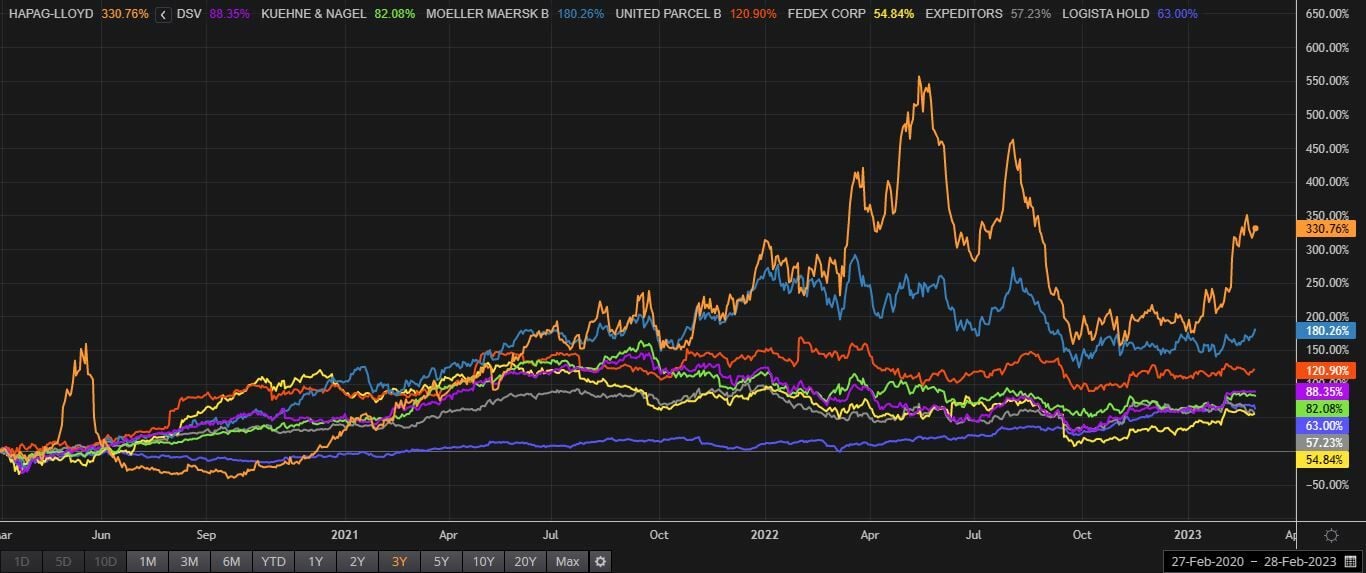Click the 2023 x-axis label
The image size is (1366, 573).
tap(1187, 535)
